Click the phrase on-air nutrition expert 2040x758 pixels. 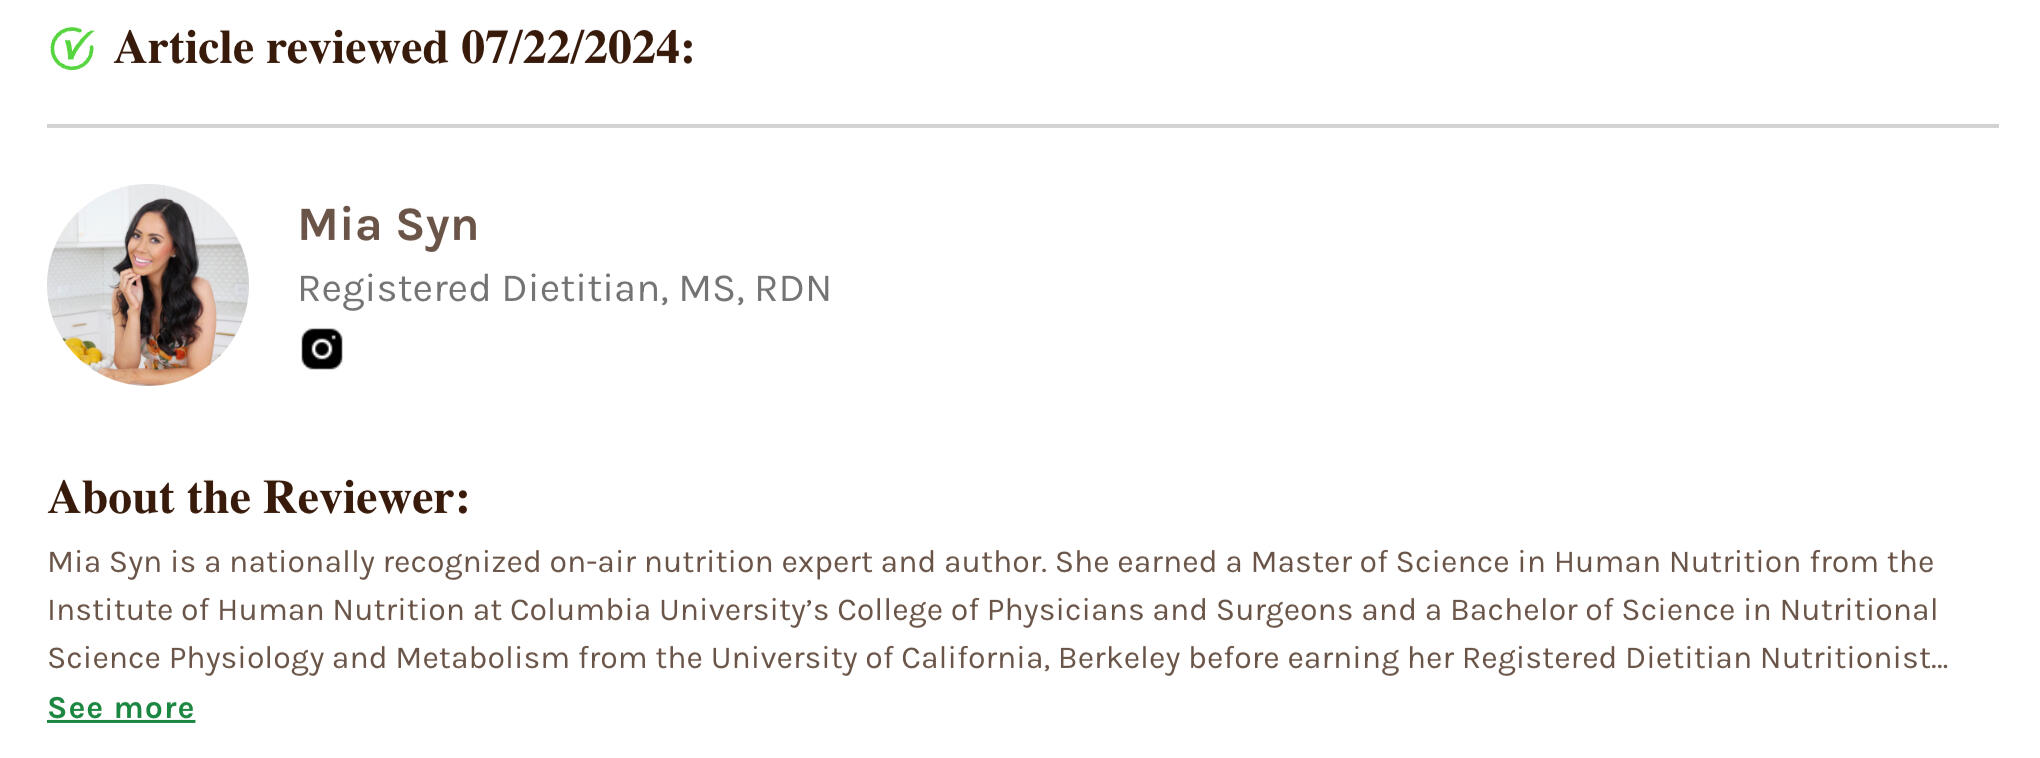(x=711, y=562)
